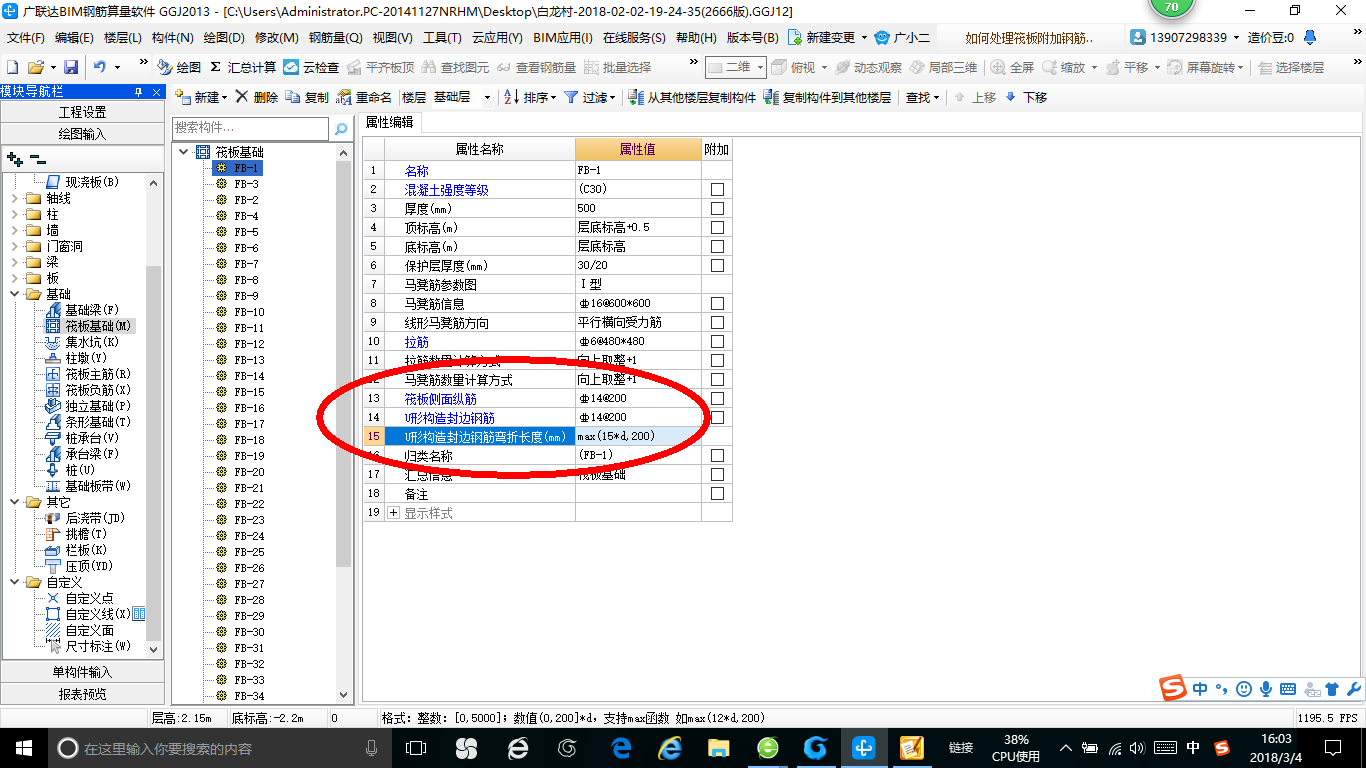Open the BIM应用(I) menu
The width and height of the screenshot is (1366, 768).
(563, 37)
